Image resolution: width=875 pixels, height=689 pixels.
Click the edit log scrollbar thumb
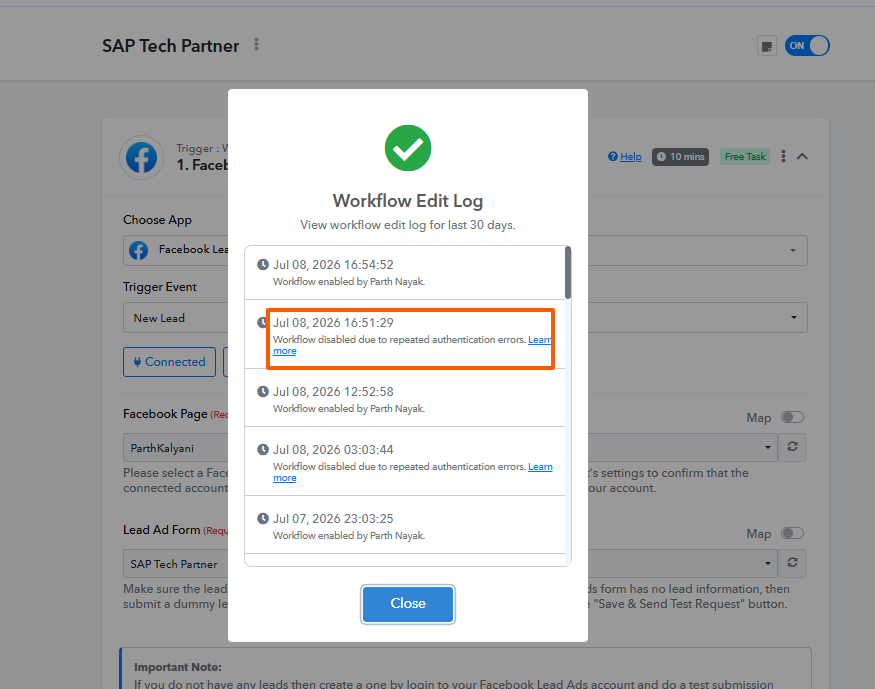point(568,273)
